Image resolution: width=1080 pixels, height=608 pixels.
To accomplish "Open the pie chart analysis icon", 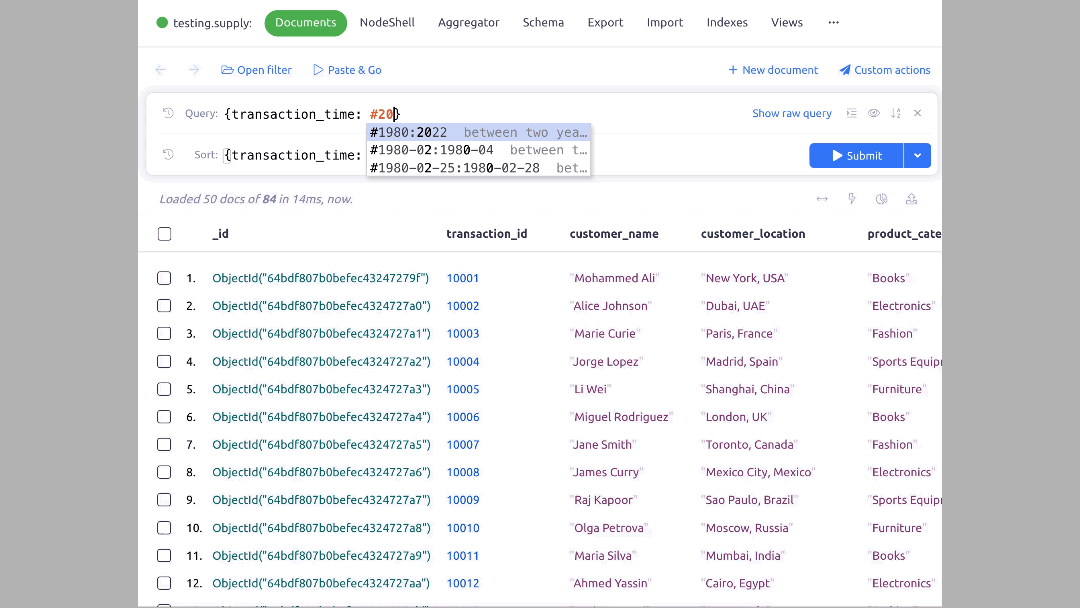I will (x=881, y=199).
